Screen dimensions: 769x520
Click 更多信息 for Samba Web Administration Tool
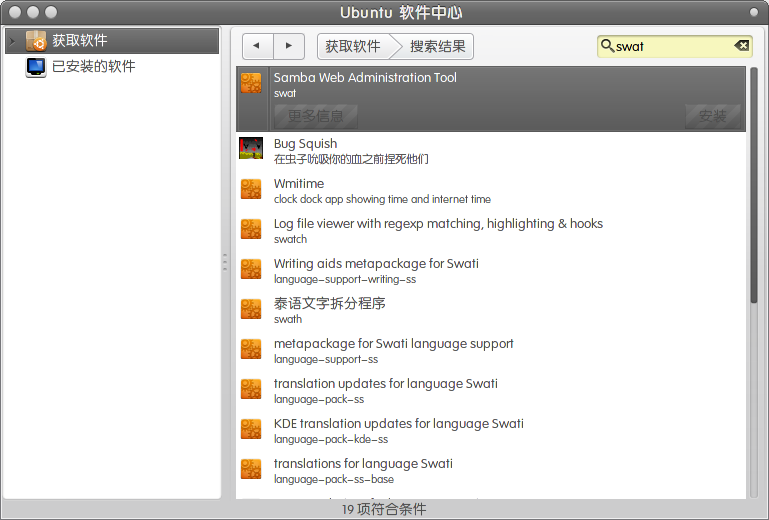315,116
